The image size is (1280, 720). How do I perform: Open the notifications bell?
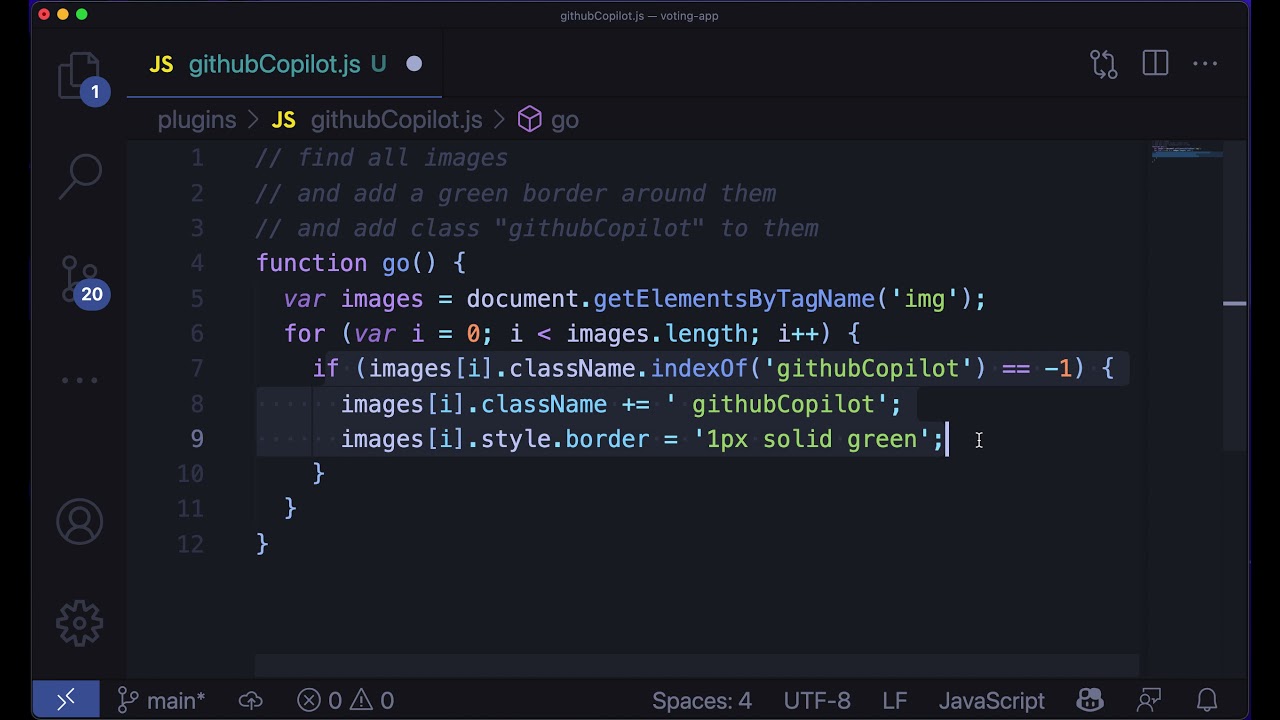pos(1207,700)
